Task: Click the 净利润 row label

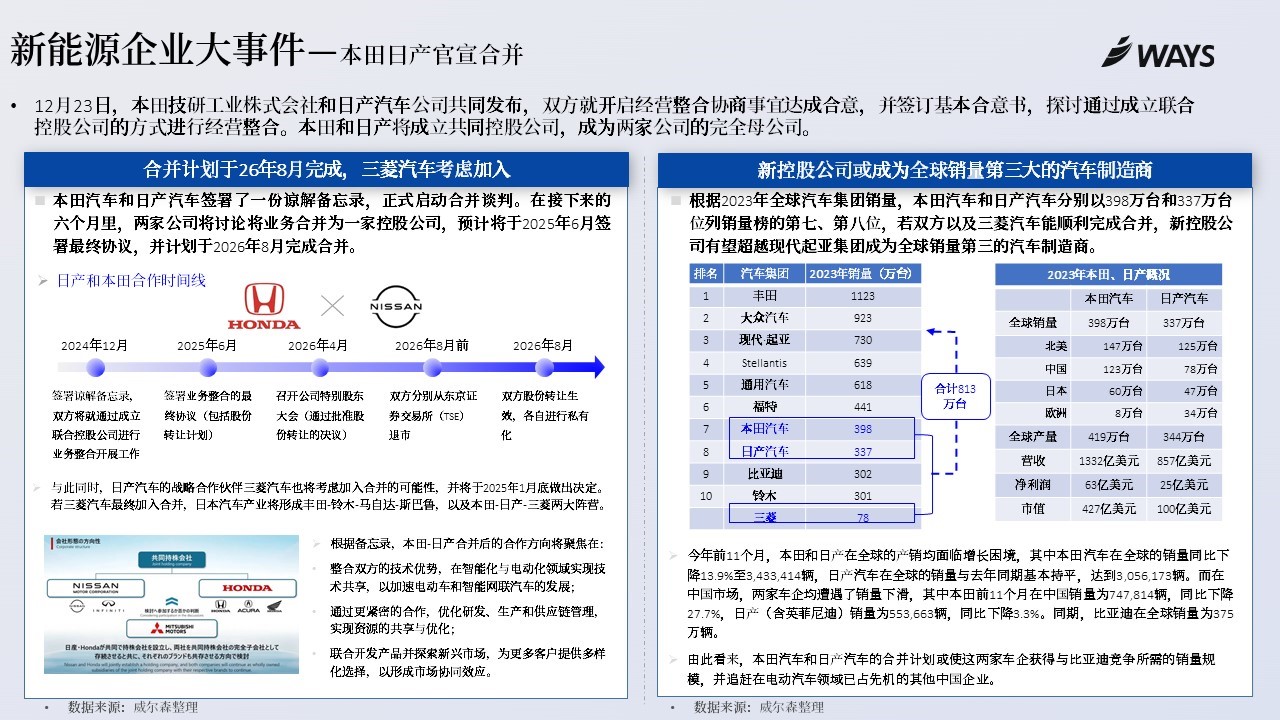Action: 1032,485
